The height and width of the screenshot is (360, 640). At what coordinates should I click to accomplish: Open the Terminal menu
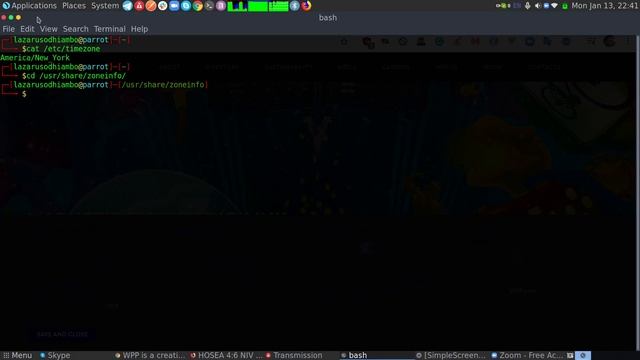tap(109, 29)
